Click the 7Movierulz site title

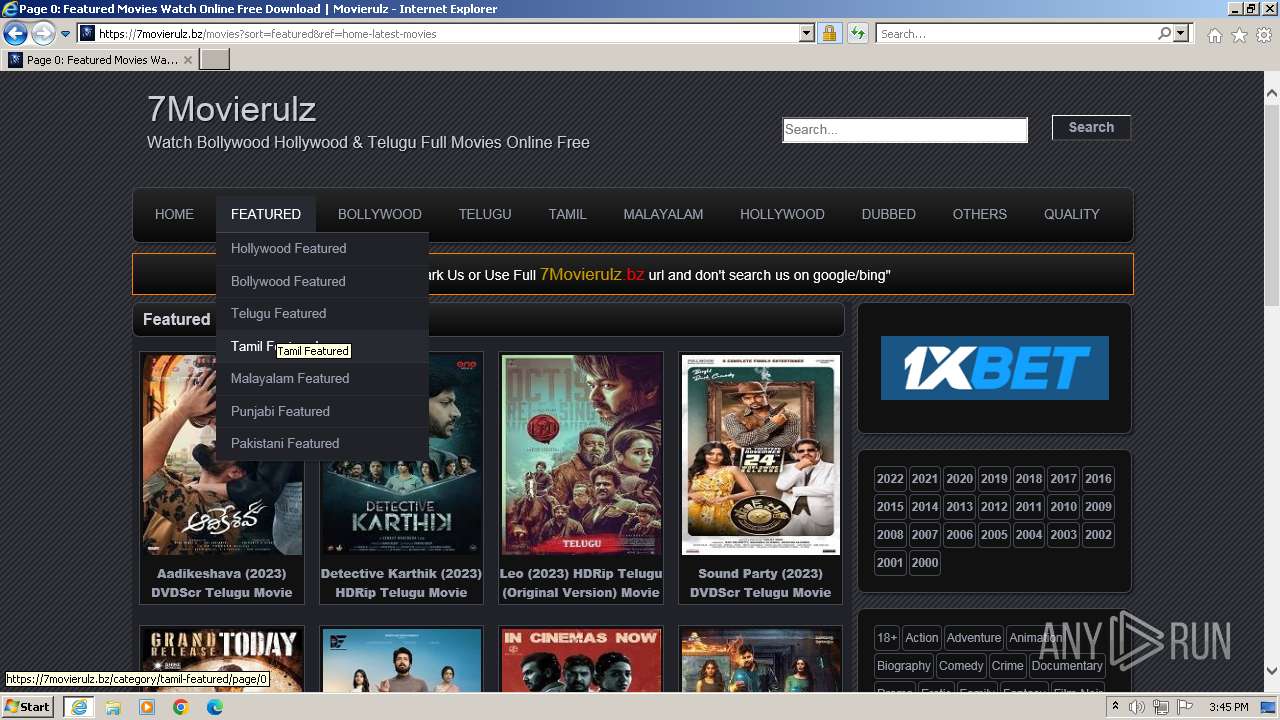pyautogui.click(x=231, y=108)
